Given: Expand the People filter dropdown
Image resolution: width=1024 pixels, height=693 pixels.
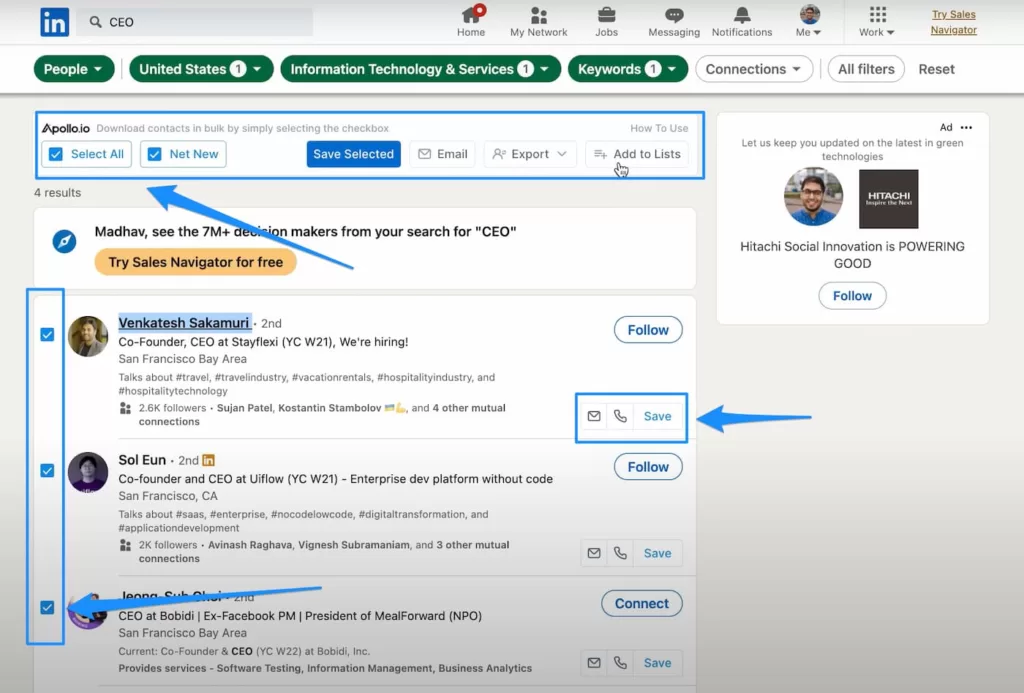Looking at the screenshot, I should (x=73, y=69).
